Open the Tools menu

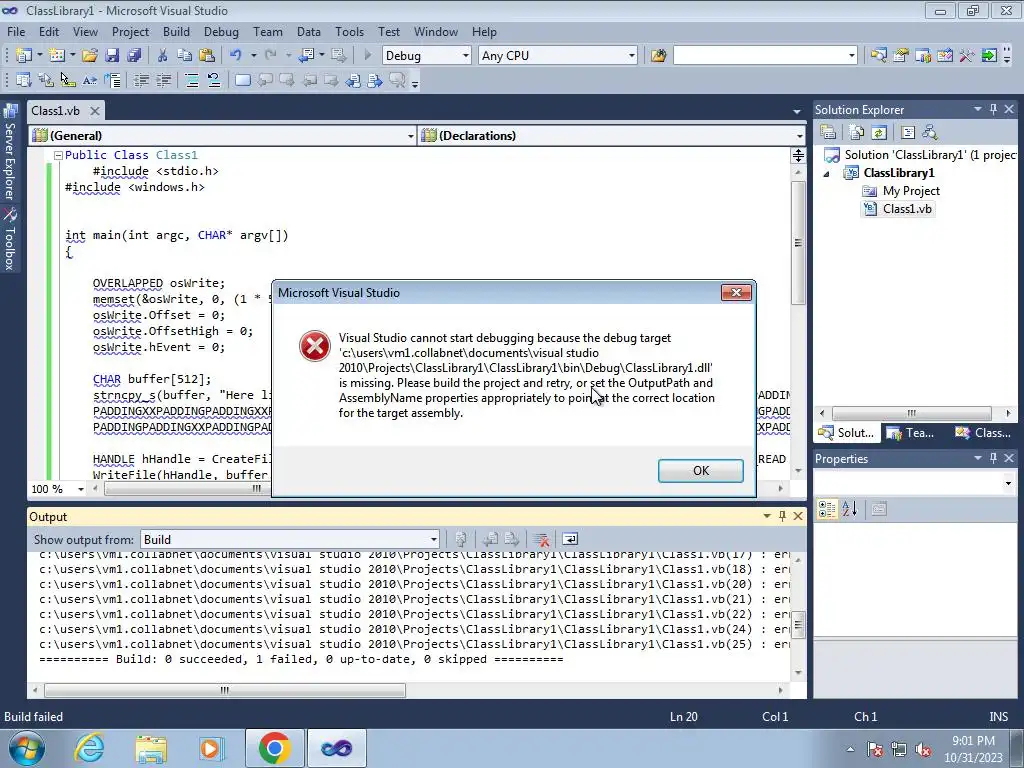349,31
